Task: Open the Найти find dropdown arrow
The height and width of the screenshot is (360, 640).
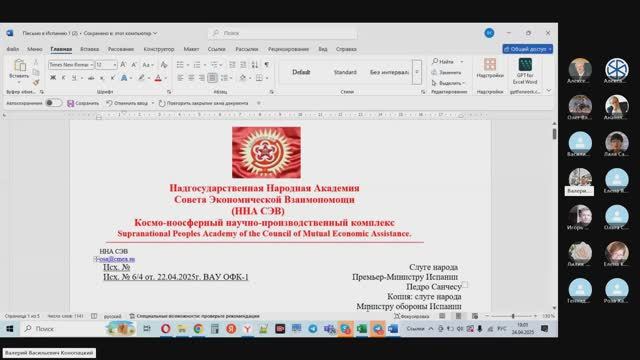Action: (462, 62)
